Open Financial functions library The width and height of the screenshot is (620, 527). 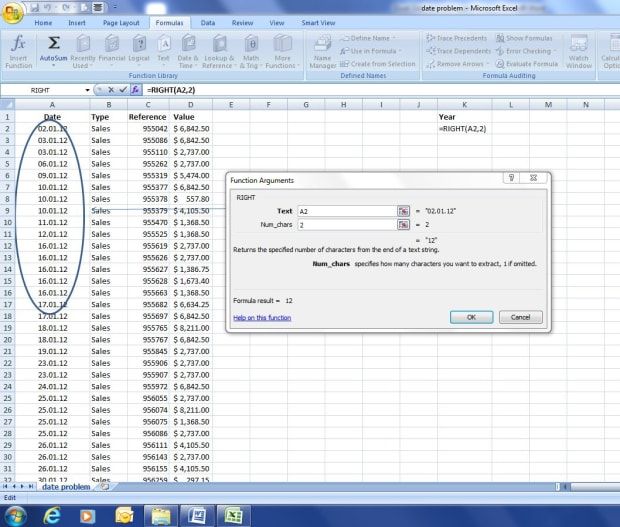pyautogui.click(x=112, y=49)
